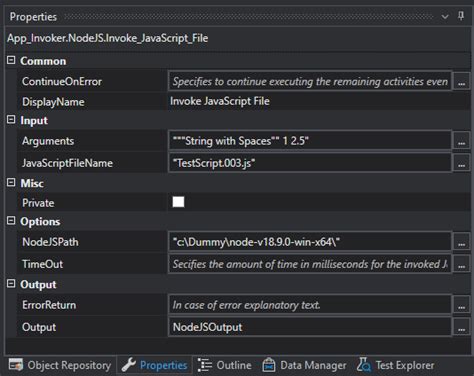
Task: Click the Data Manager clipboard icon
Action: coord(269,365)
